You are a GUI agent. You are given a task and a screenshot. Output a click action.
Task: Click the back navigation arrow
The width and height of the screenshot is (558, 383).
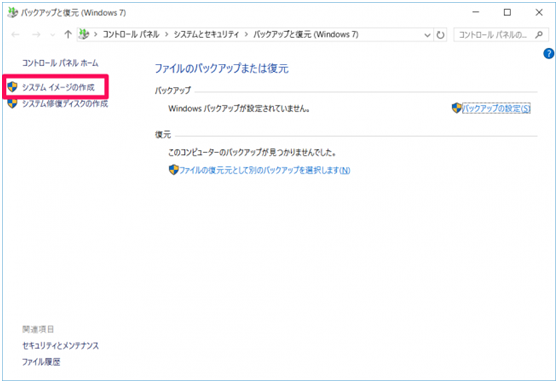tap(15, 35)
